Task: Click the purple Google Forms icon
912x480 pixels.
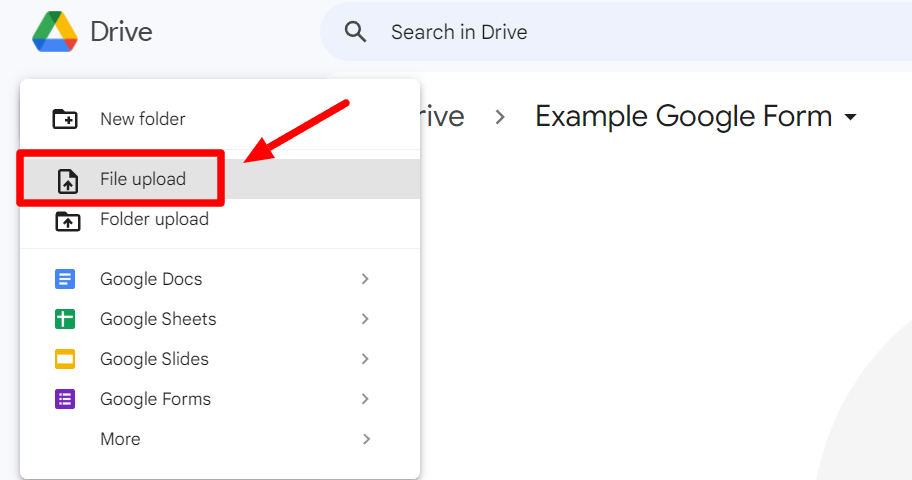Action: tap(65, 399)
